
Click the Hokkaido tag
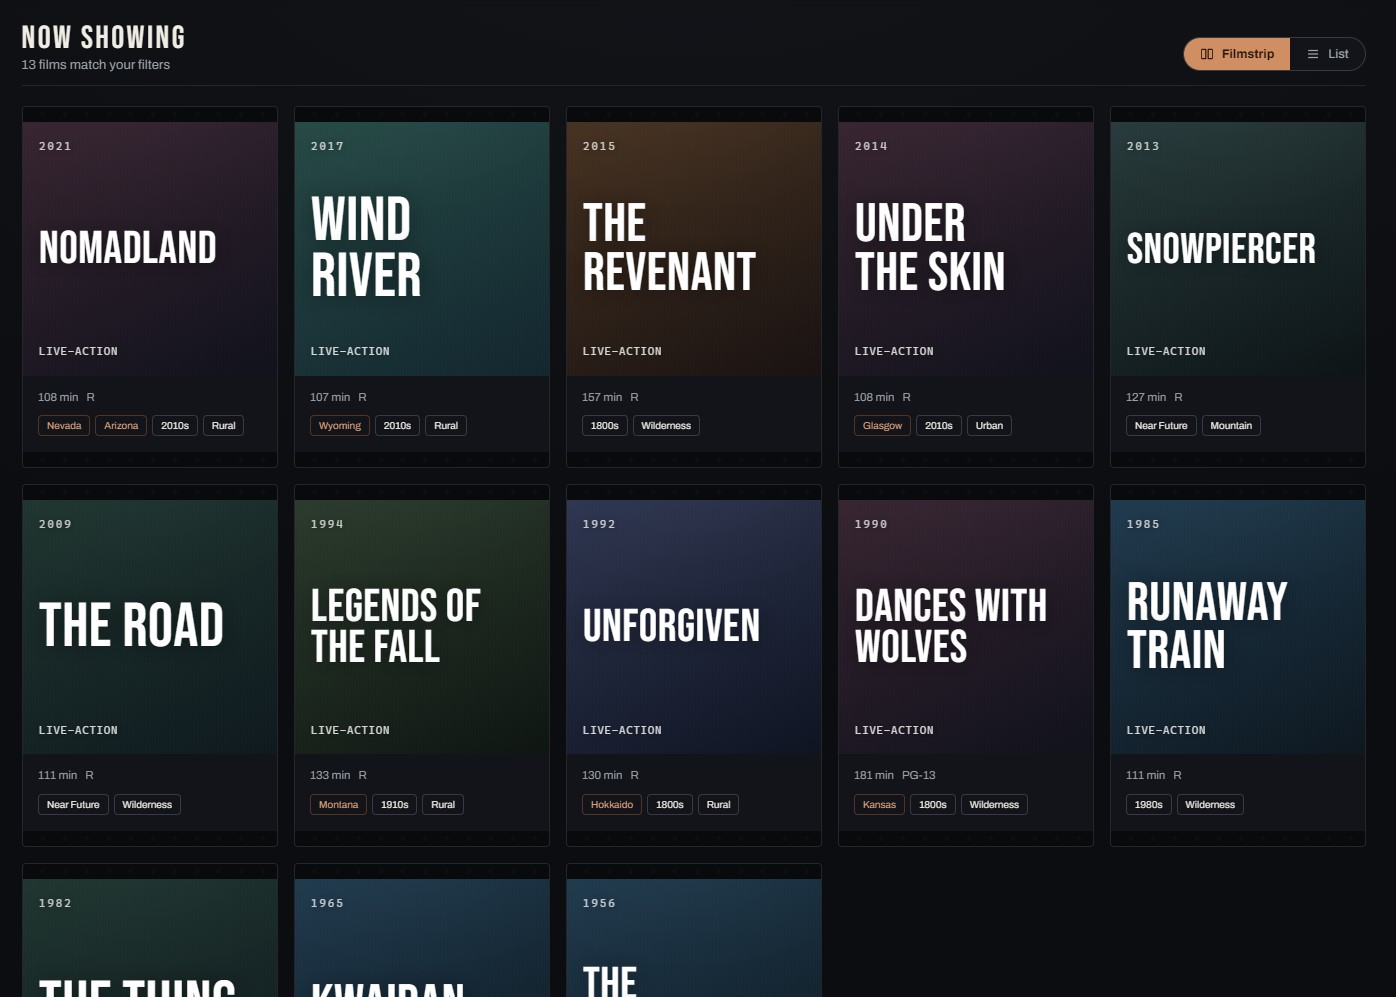[612, 805]
